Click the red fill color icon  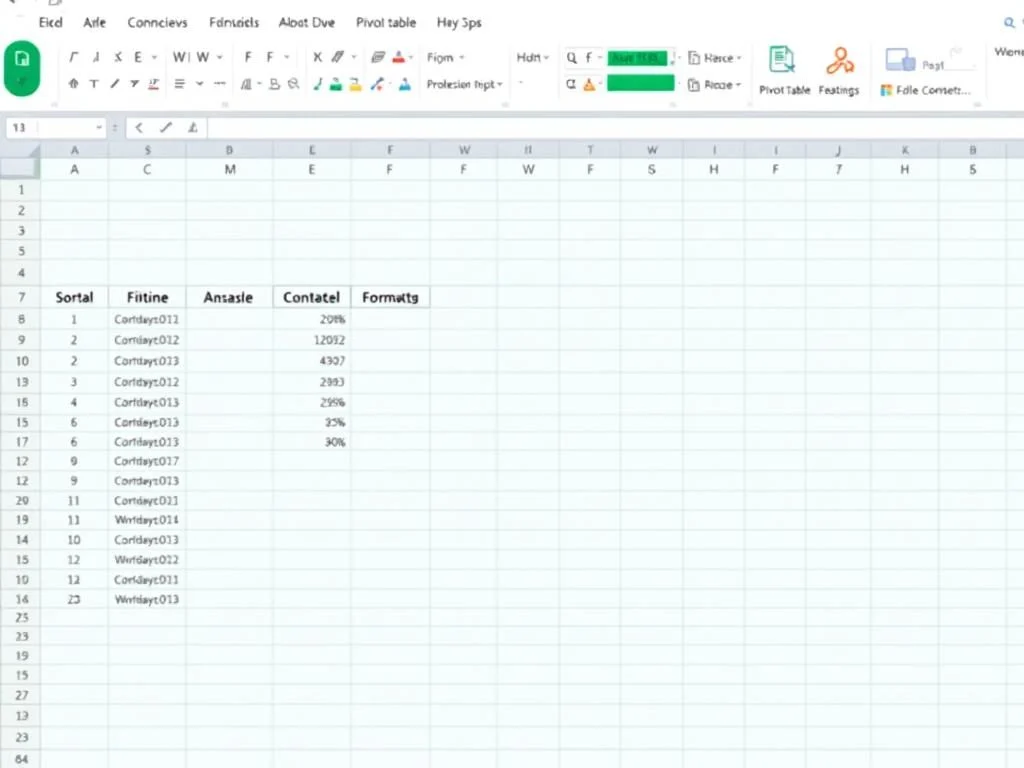coord(398,57)
